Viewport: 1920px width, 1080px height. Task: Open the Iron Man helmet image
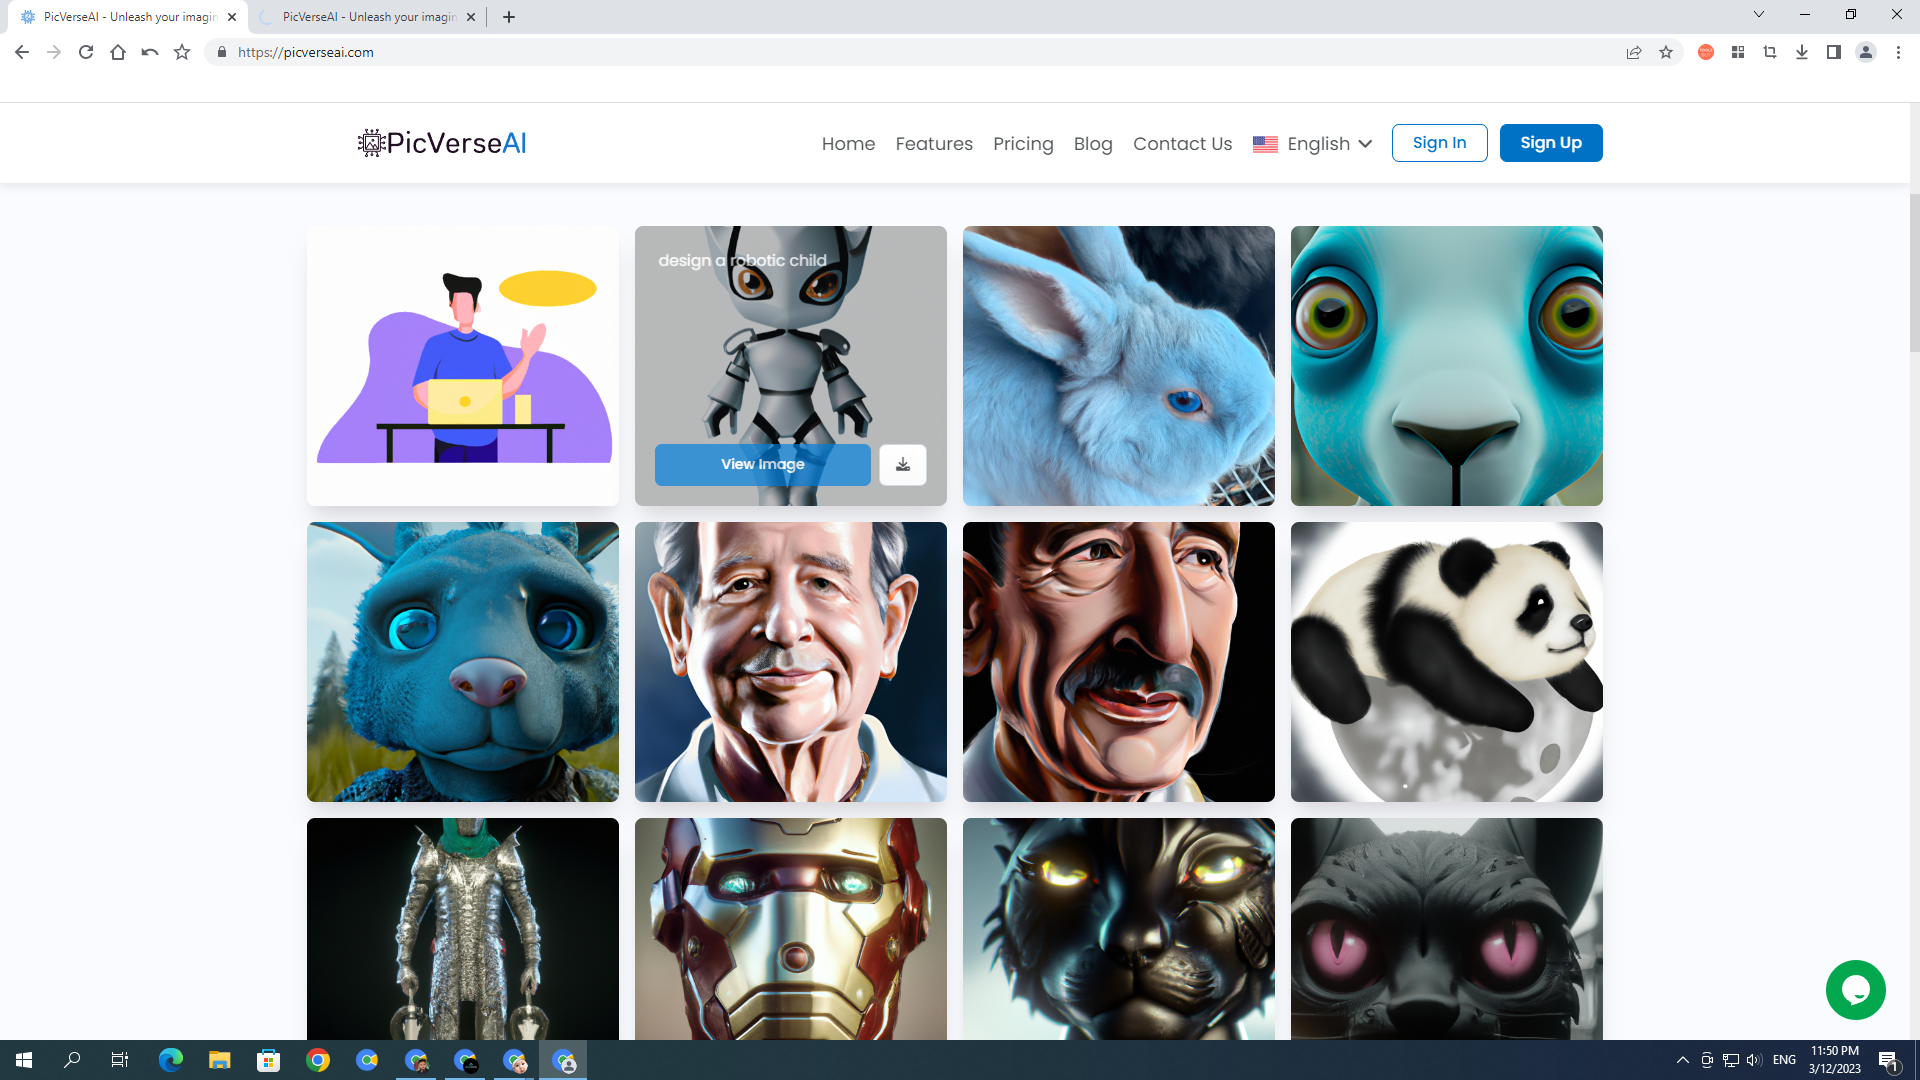click(791, 929)
